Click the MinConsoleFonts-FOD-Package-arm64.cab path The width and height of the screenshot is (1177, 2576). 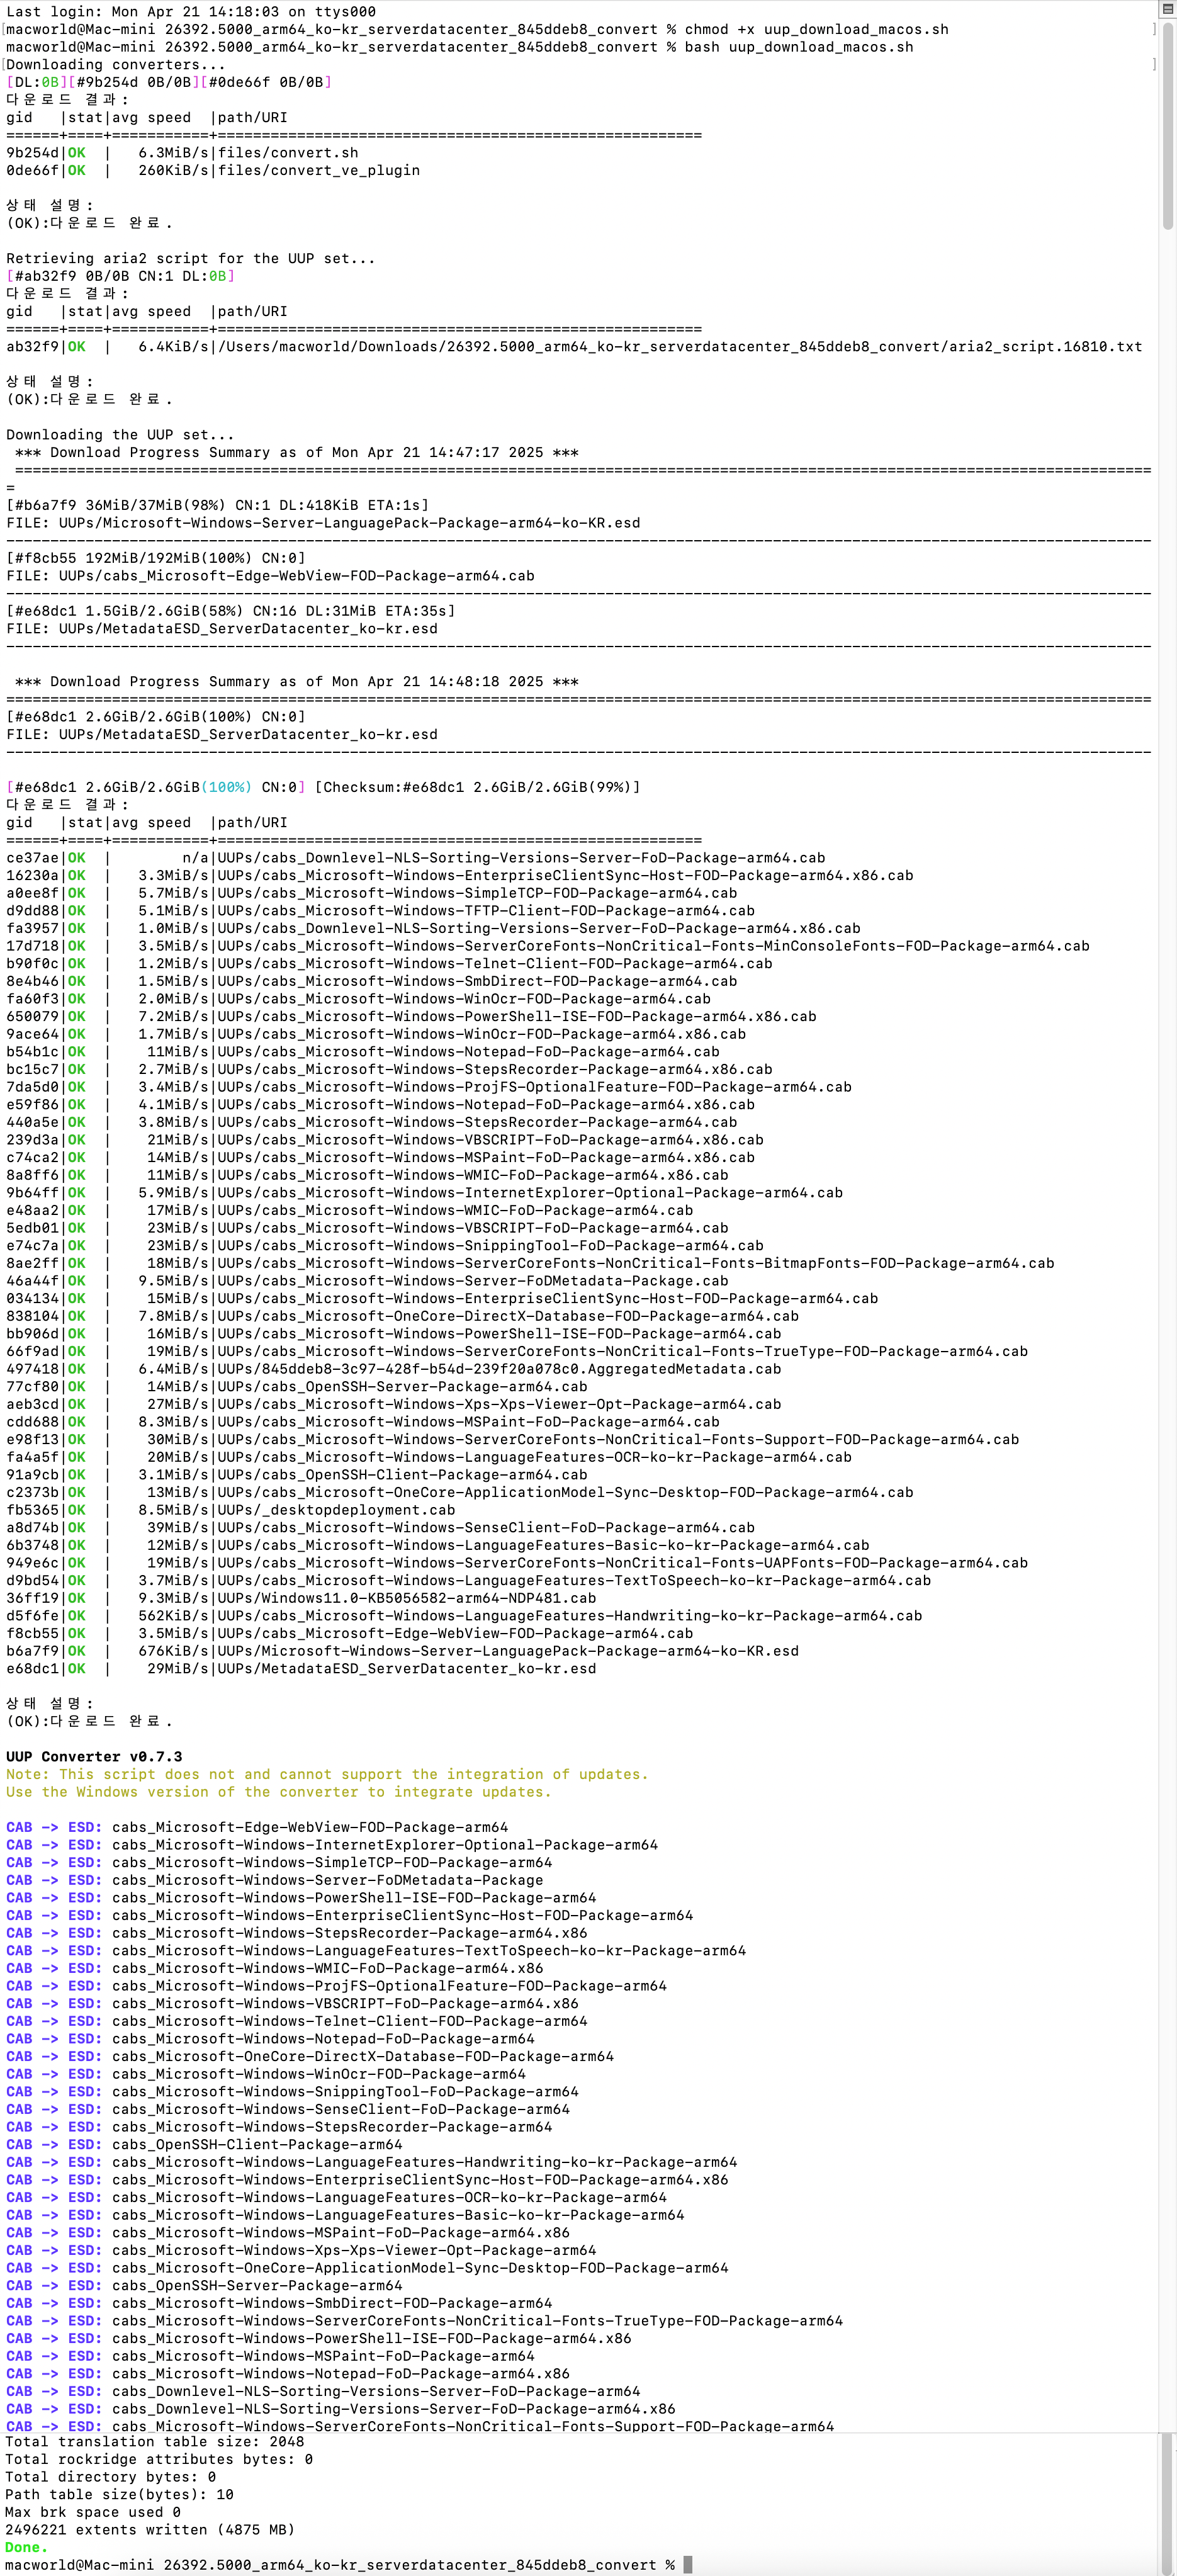click(654, 945)
